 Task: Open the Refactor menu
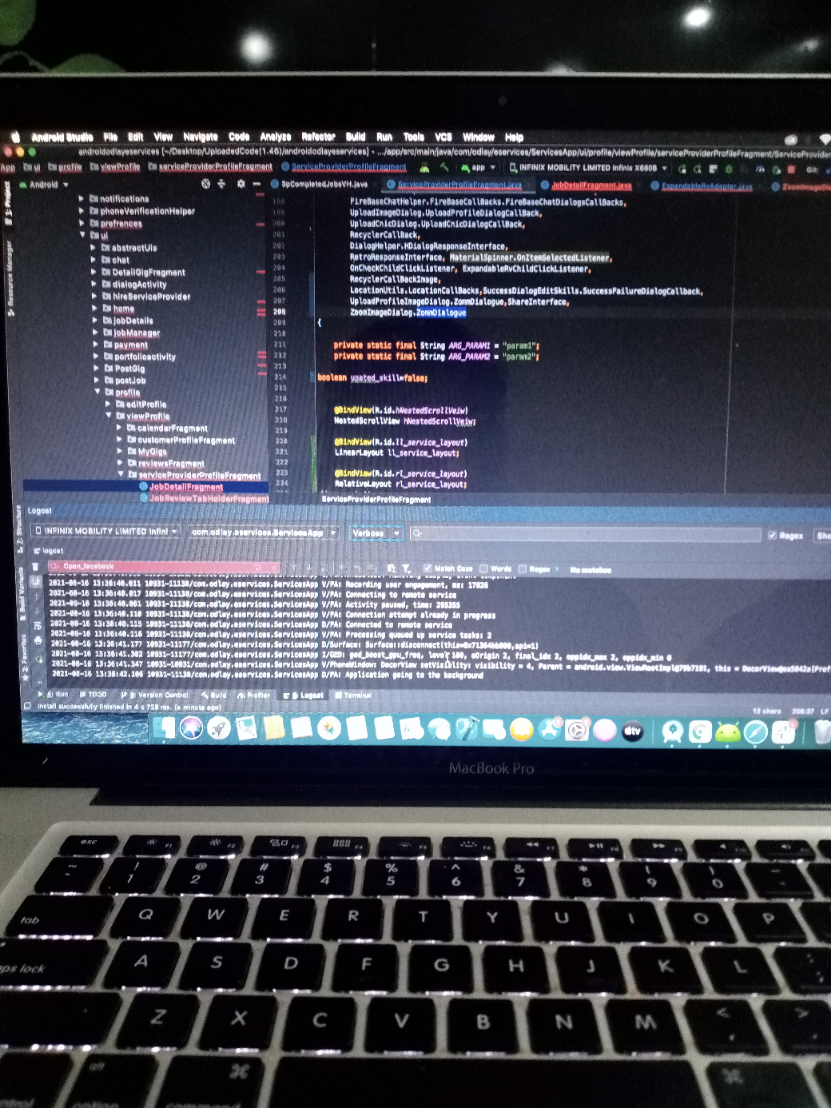click(318, 136)
